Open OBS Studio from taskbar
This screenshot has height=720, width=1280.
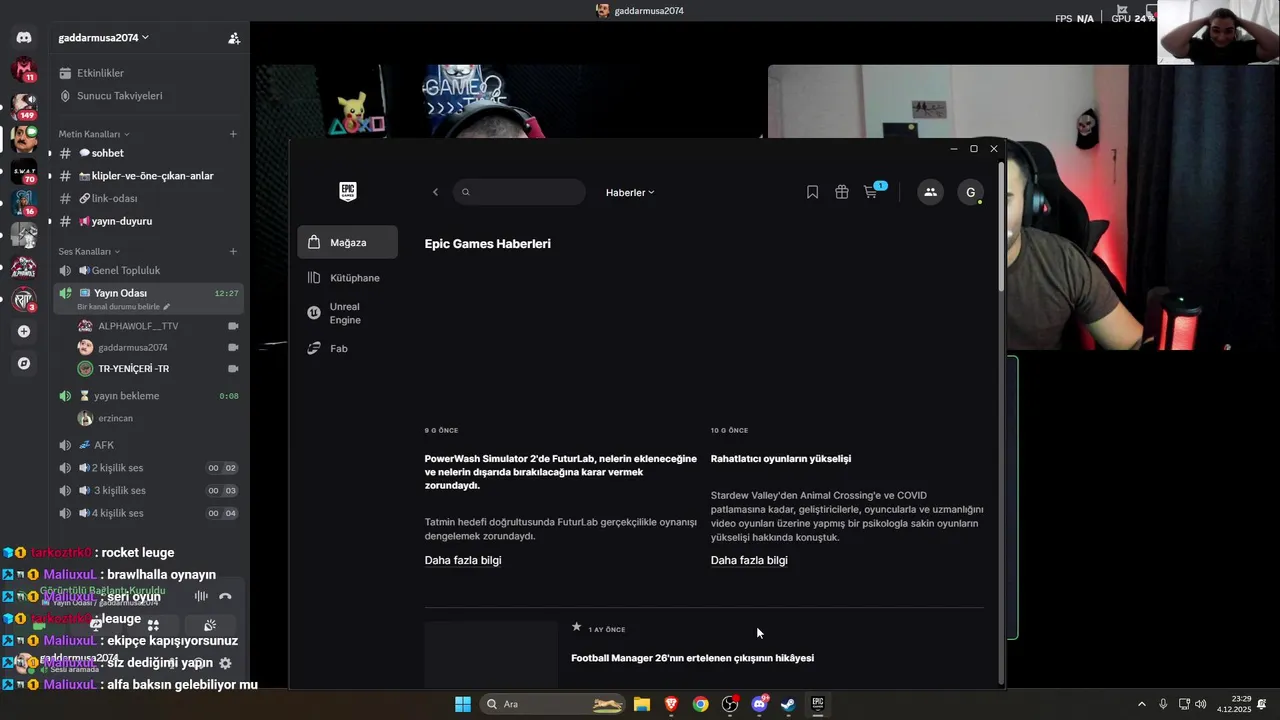[730, 704]
